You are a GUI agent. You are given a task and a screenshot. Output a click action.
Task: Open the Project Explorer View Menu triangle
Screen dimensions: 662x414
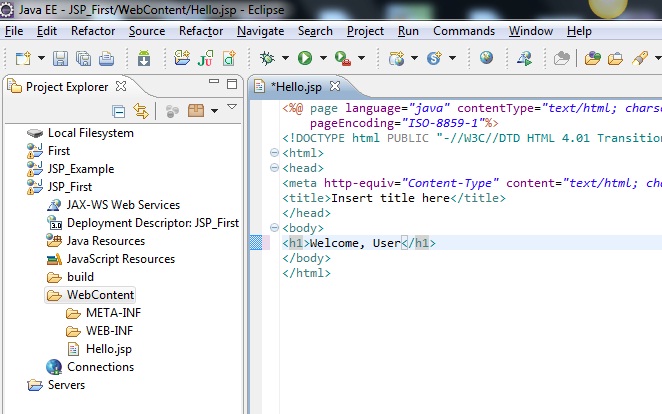point(232,106)
